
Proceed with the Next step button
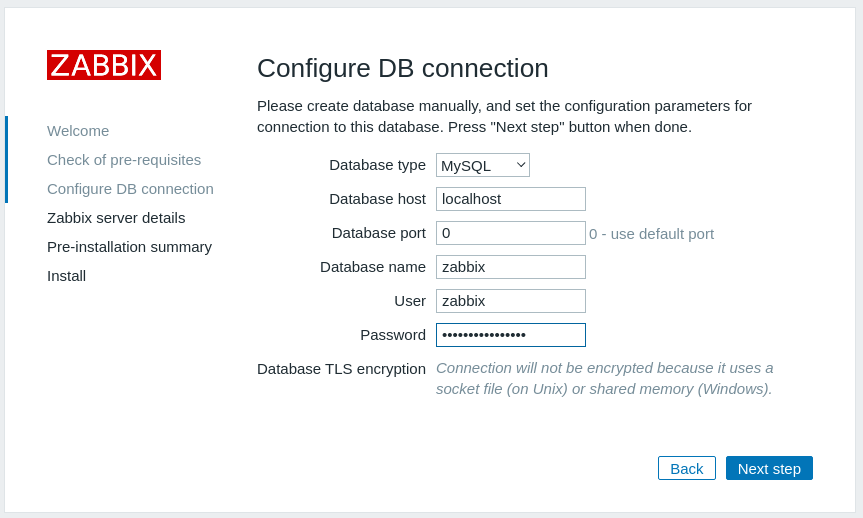[769, 468]
